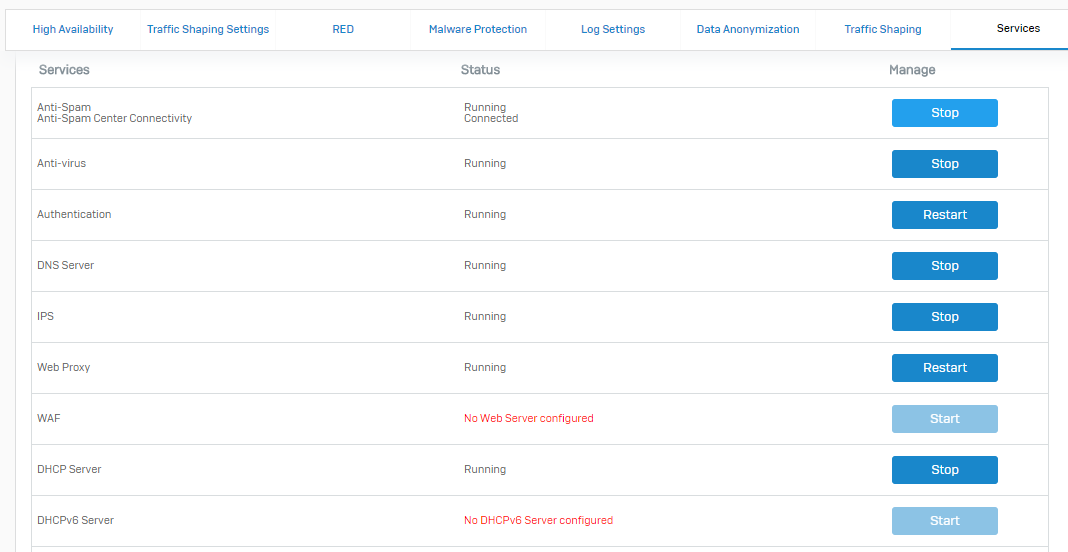Select the Web Proxy service name

click(x=63, y=367)
